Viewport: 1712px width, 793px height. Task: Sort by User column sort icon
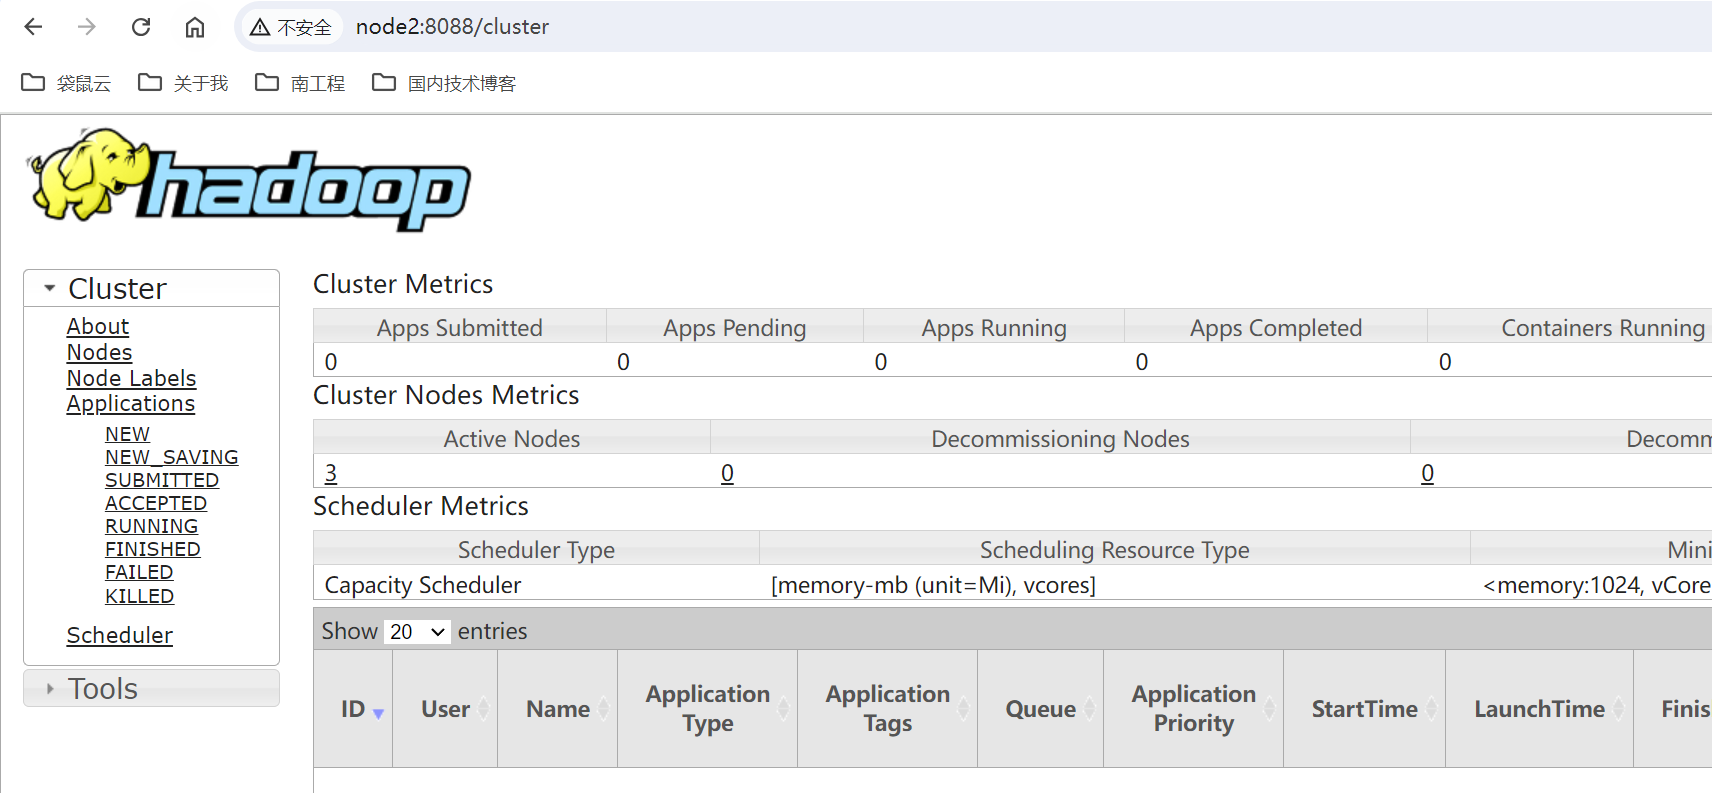click(484, 709)
